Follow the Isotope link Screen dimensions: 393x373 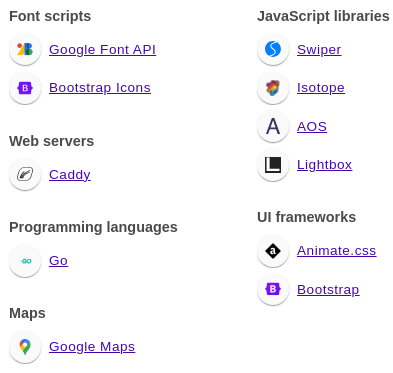[321, 88]
